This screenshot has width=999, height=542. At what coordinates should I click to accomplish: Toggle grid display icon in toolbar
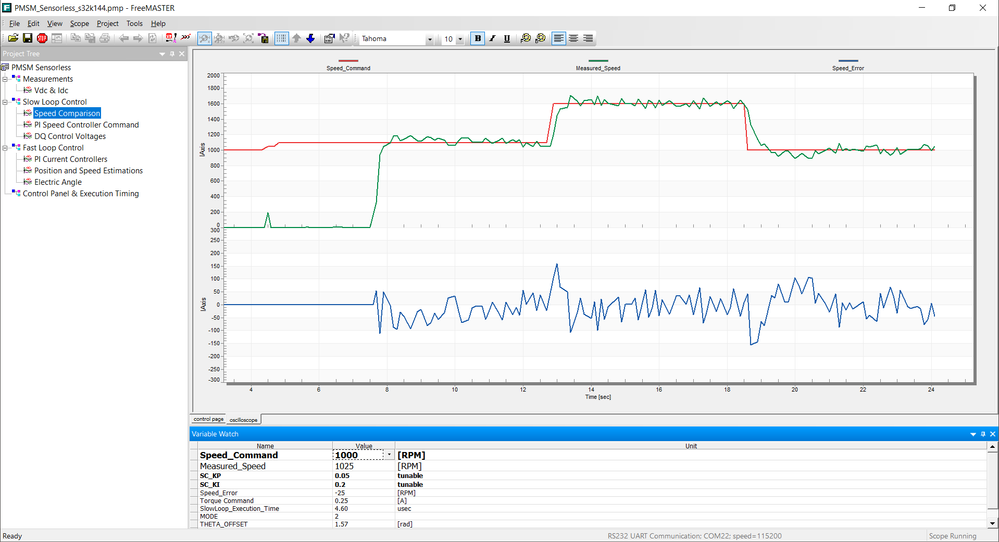click(x=281, y=38)
